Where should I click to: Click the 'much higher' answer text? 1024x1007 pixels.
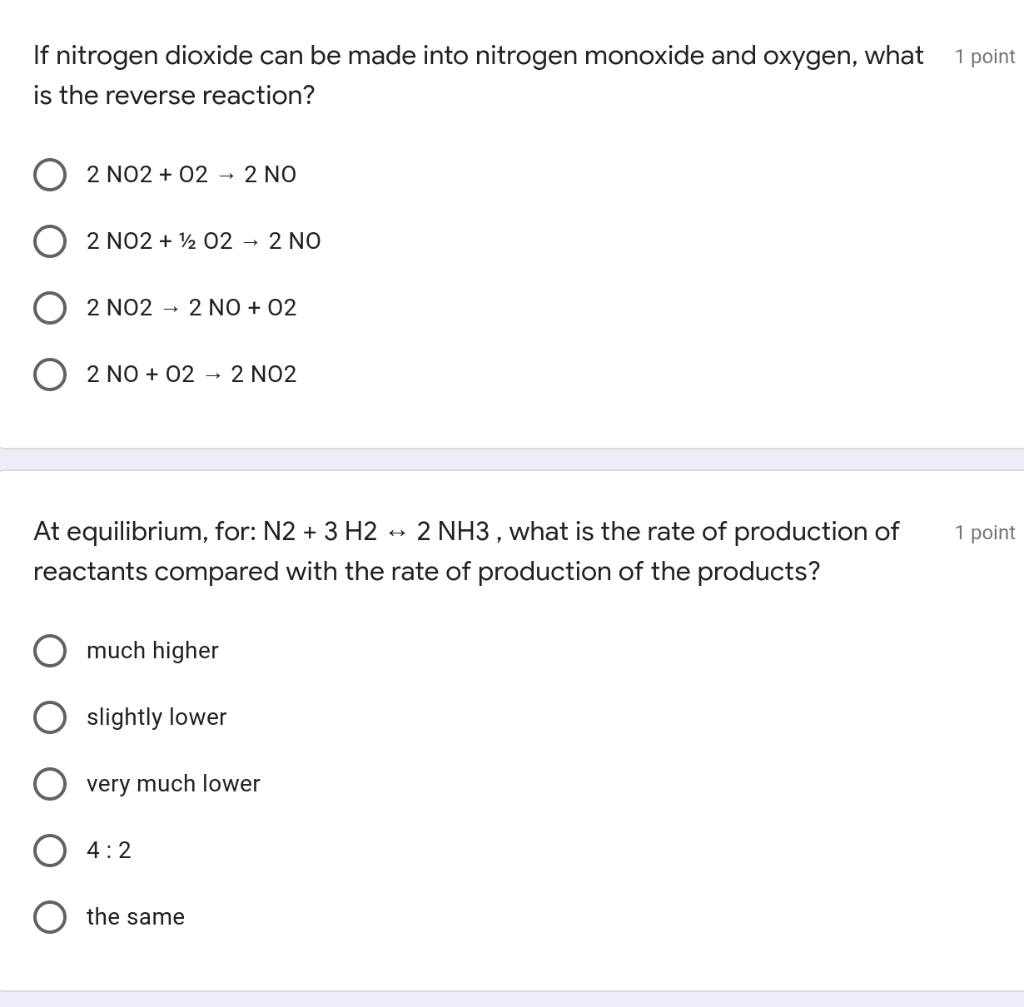pos(152,651)
